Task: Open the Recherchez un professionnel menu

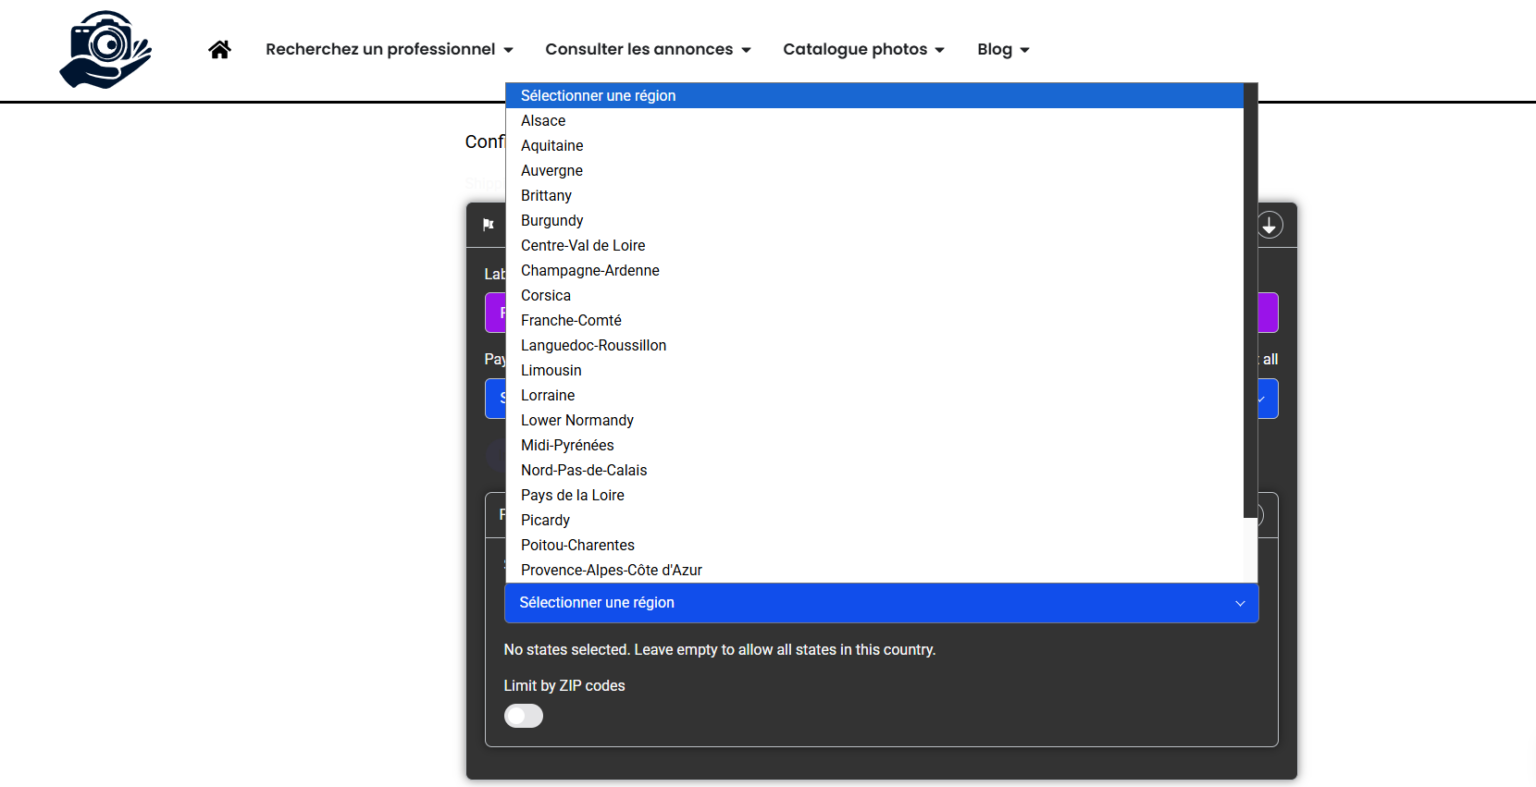Action: pos(389,49)
